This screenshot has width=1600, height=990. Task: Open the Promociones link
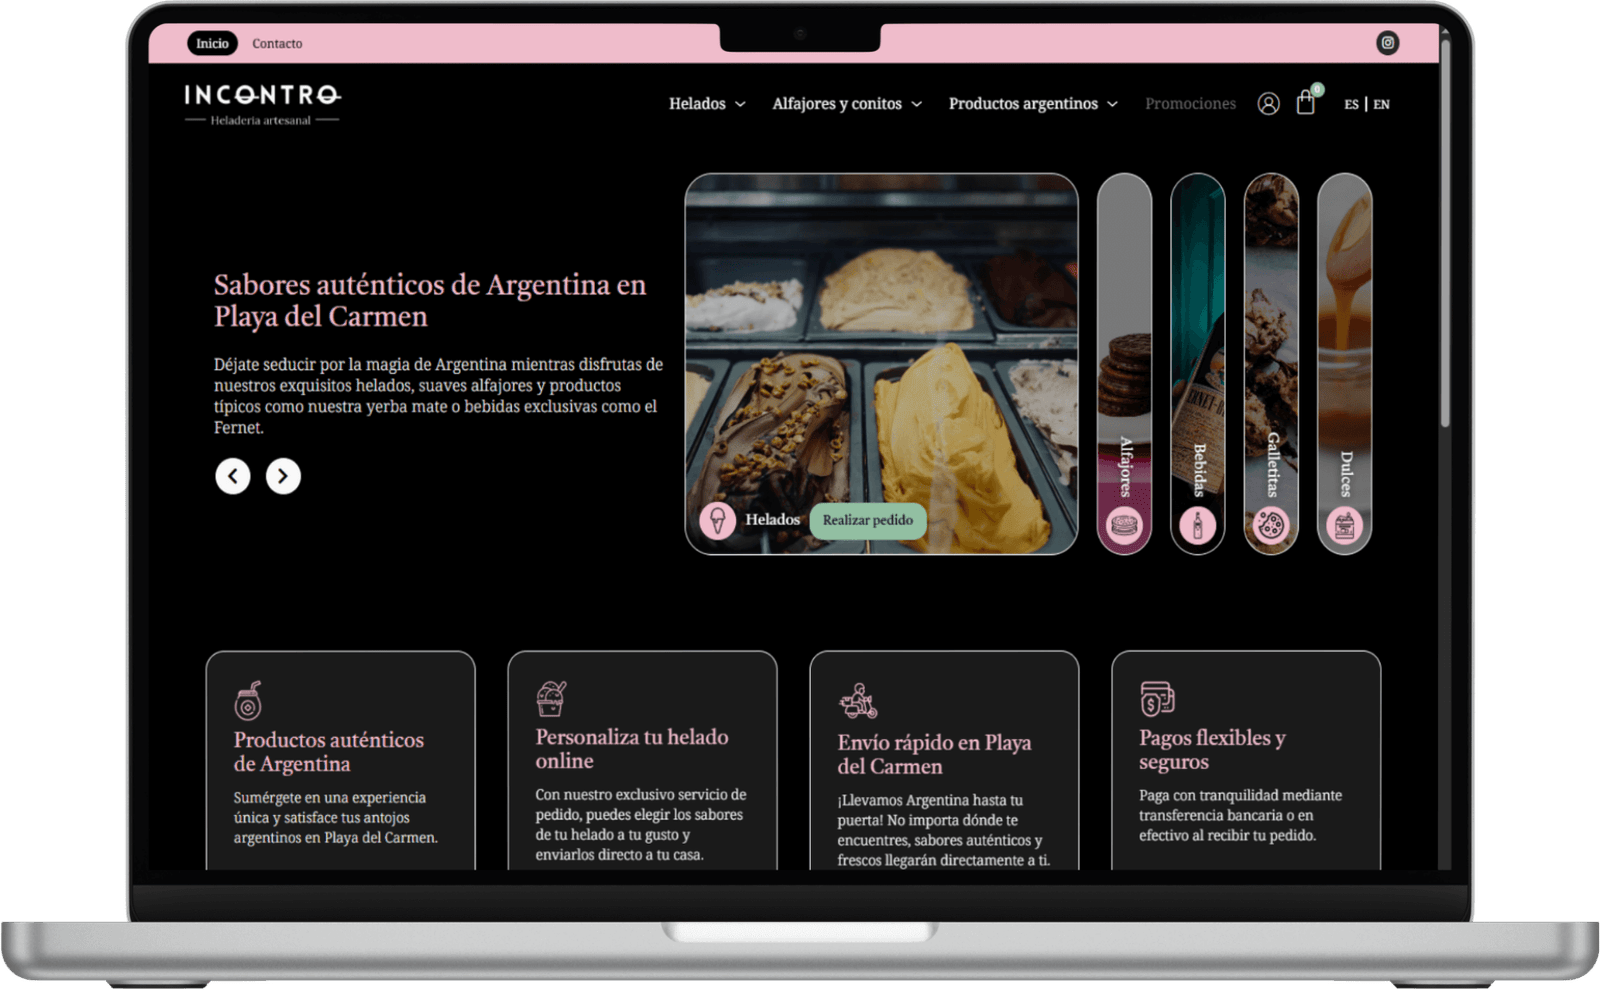click(1190, 104)
